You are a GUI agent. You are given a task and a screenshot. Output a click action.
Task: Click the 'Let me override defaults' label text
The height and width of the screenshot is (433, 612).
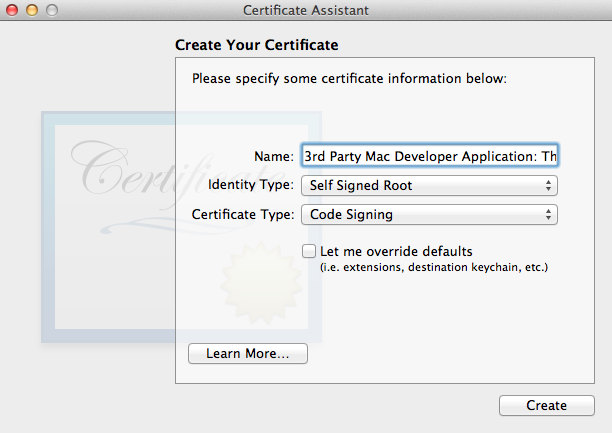[396, 251]
